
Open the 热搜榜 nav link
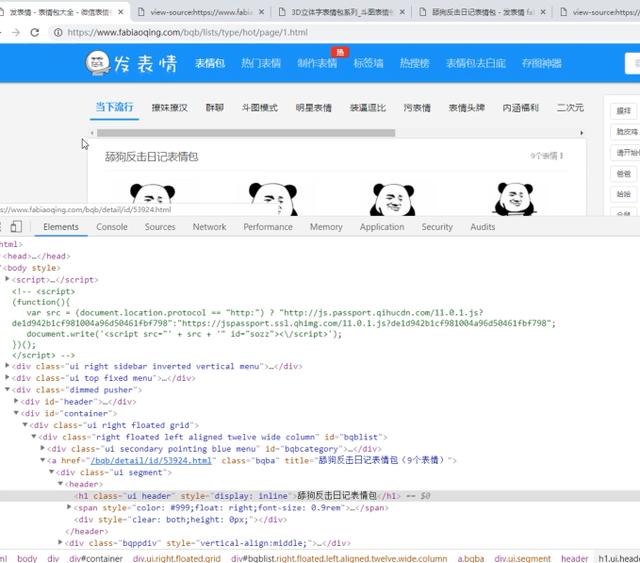tap(414, 63)
